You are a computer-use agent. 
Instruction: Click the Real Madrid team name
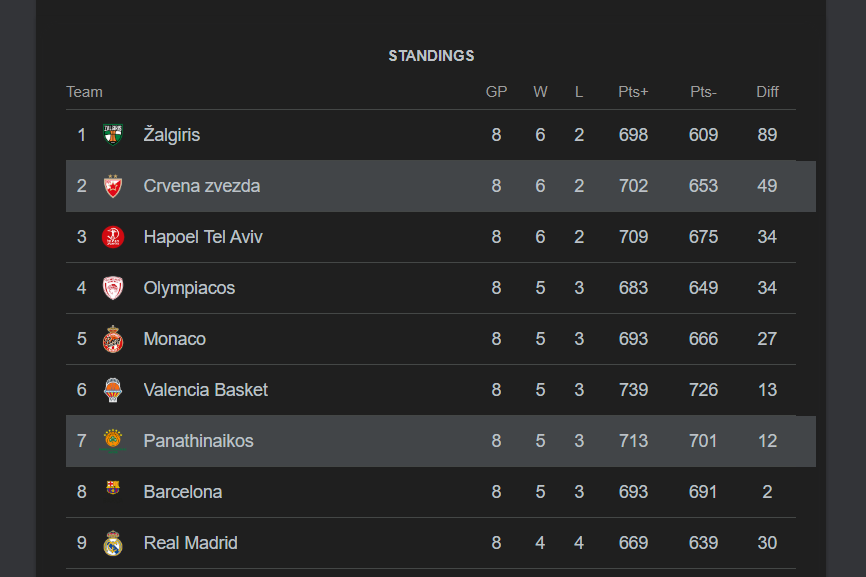coord(191,543)
